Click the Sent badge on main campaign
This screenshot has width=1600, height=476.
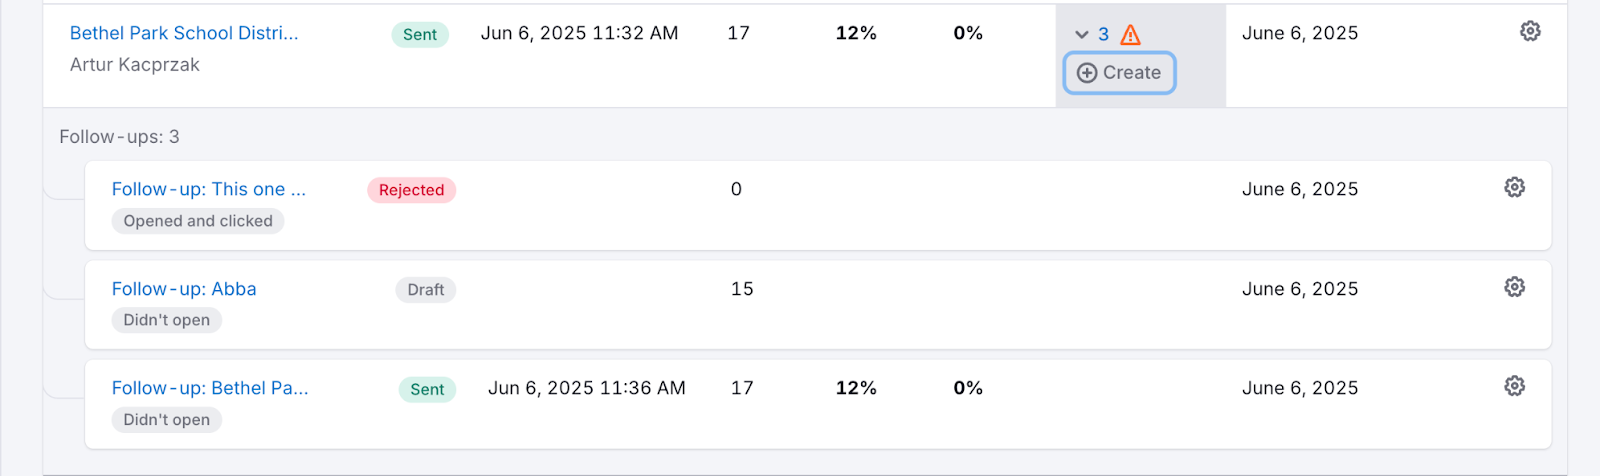tap(420, 35)
